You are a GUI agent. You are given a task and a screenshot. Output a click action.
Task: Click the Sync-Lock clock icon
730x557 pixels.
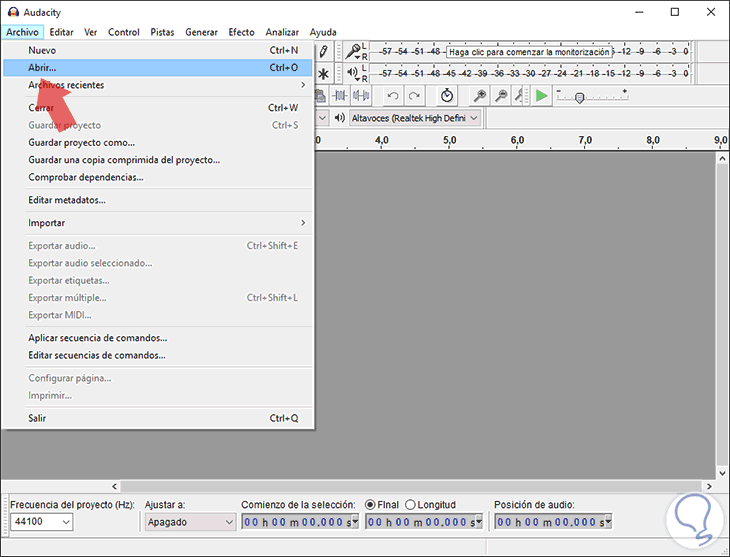click(x=447, y=96)
